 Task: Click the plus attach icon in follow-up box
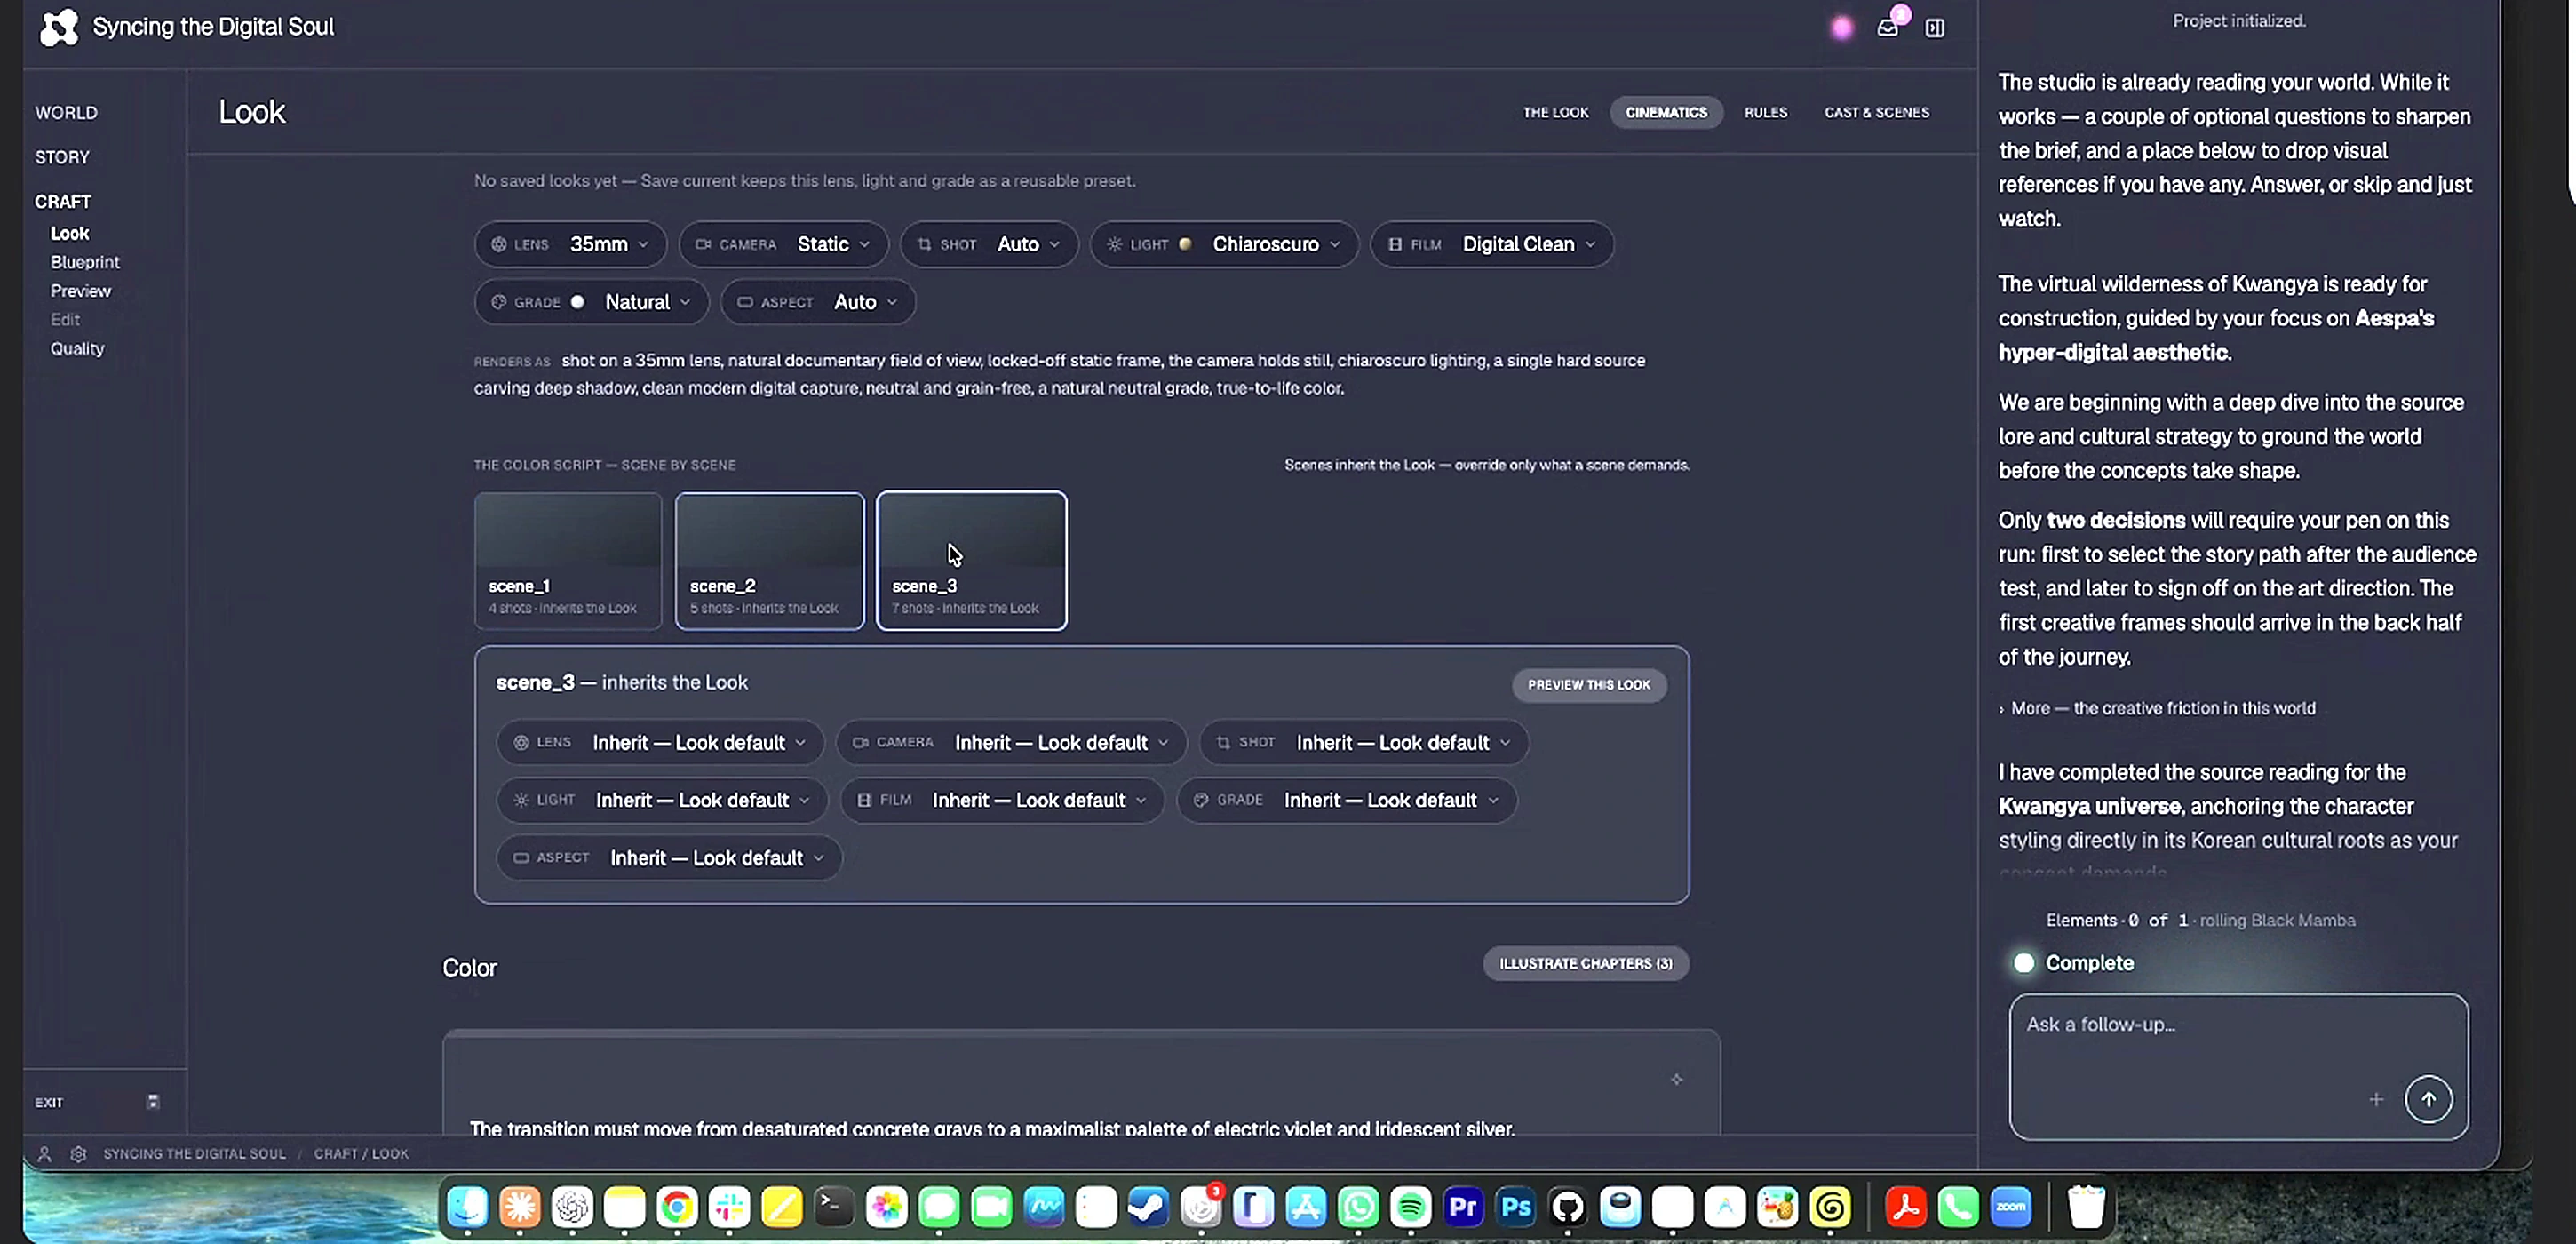(x=2376, y=1099)
